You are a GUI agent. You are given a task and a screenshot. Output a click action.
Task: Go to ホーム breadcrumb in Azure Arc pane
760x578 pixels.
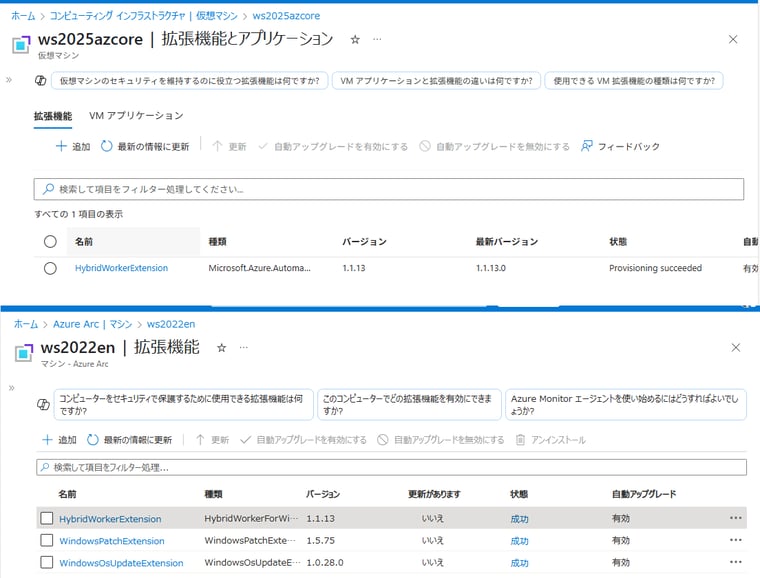pyautogui.click(x=26, y=324)
